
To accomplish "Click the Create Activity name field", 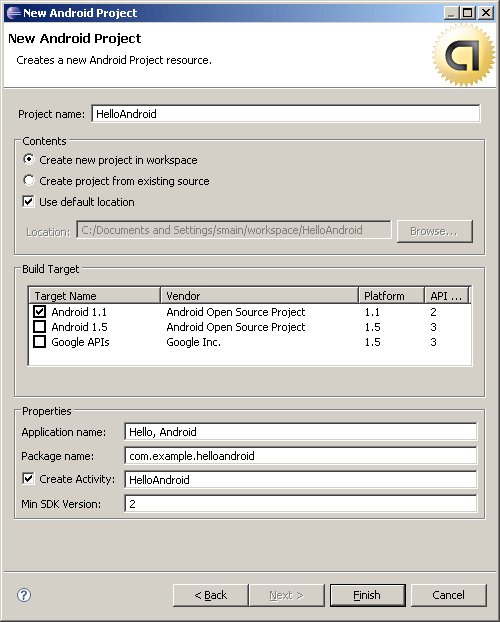I will (301, 480).
